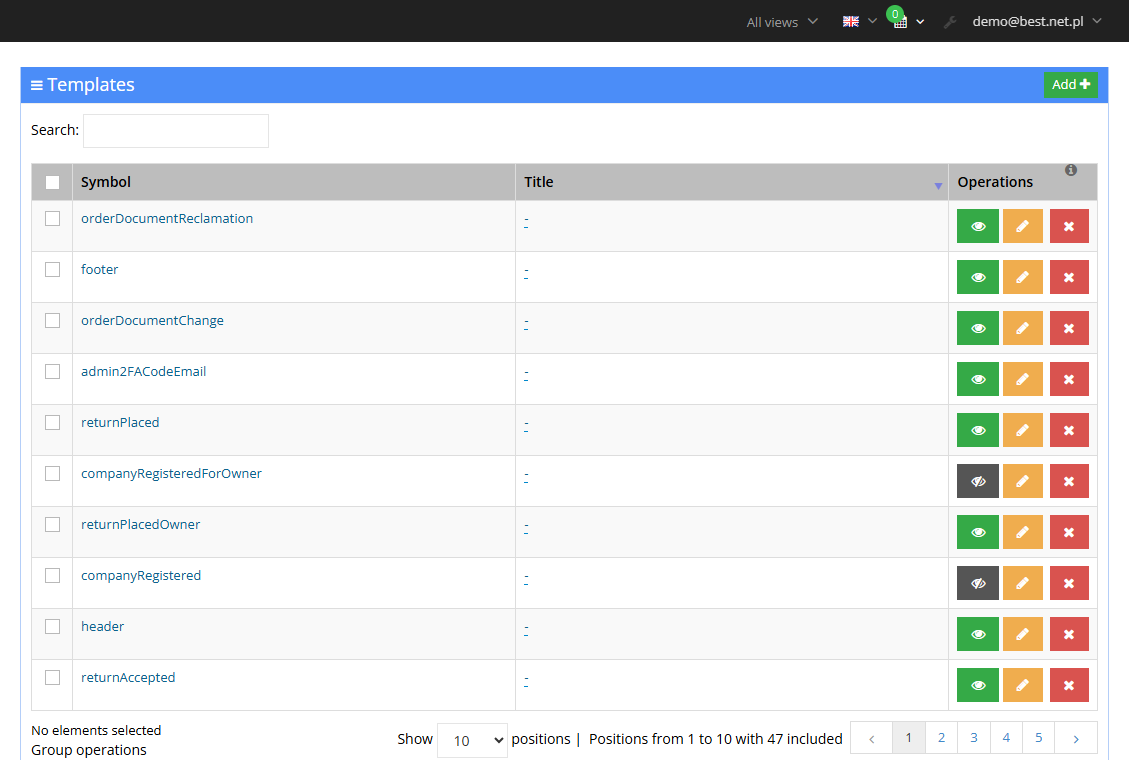Edit the header template
This screenshot has width=1129, height=760.
point(1022,634)
